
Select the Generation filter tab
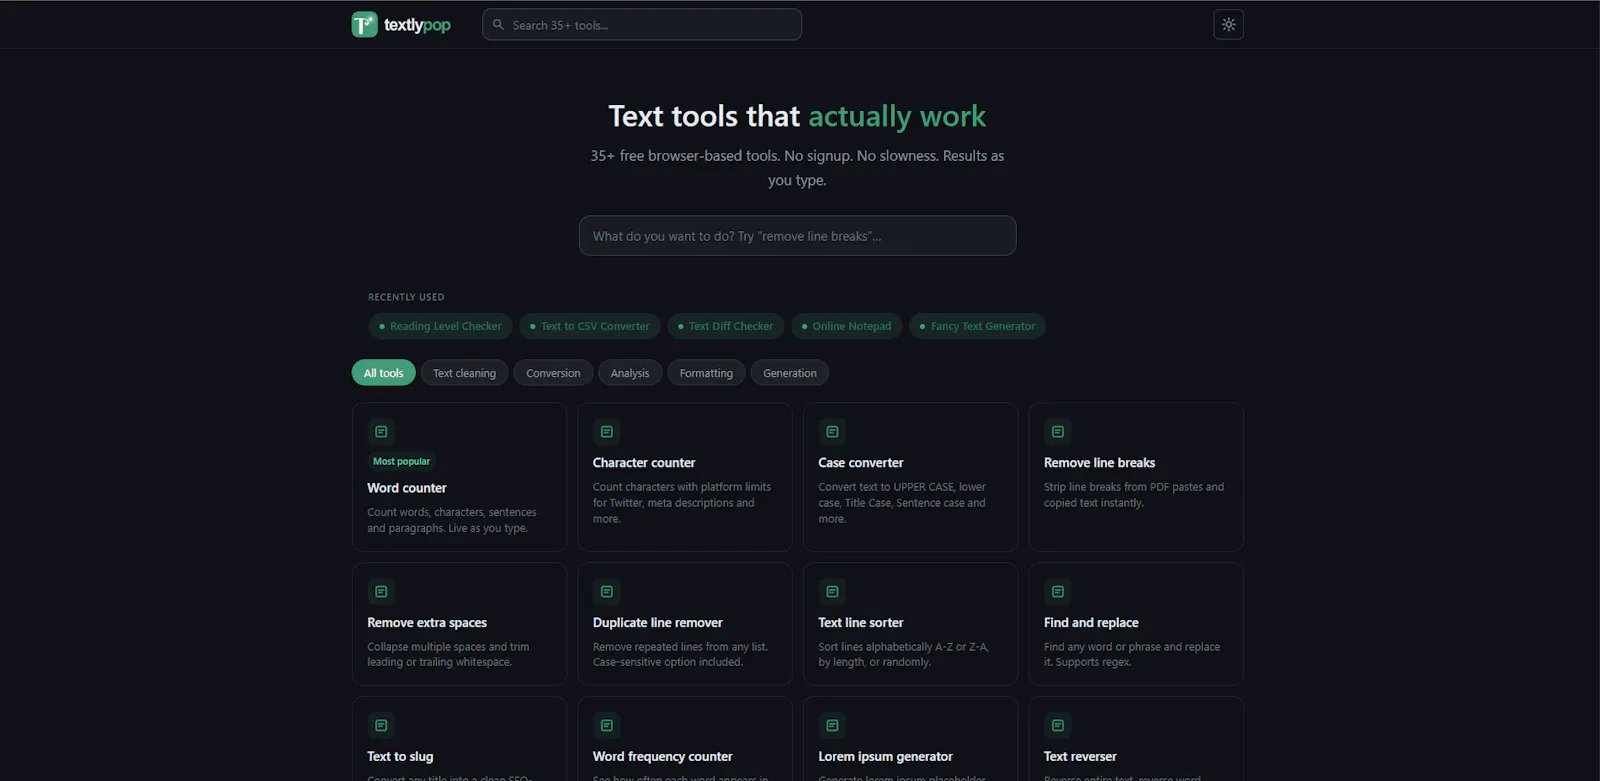(x=790, y=373)
